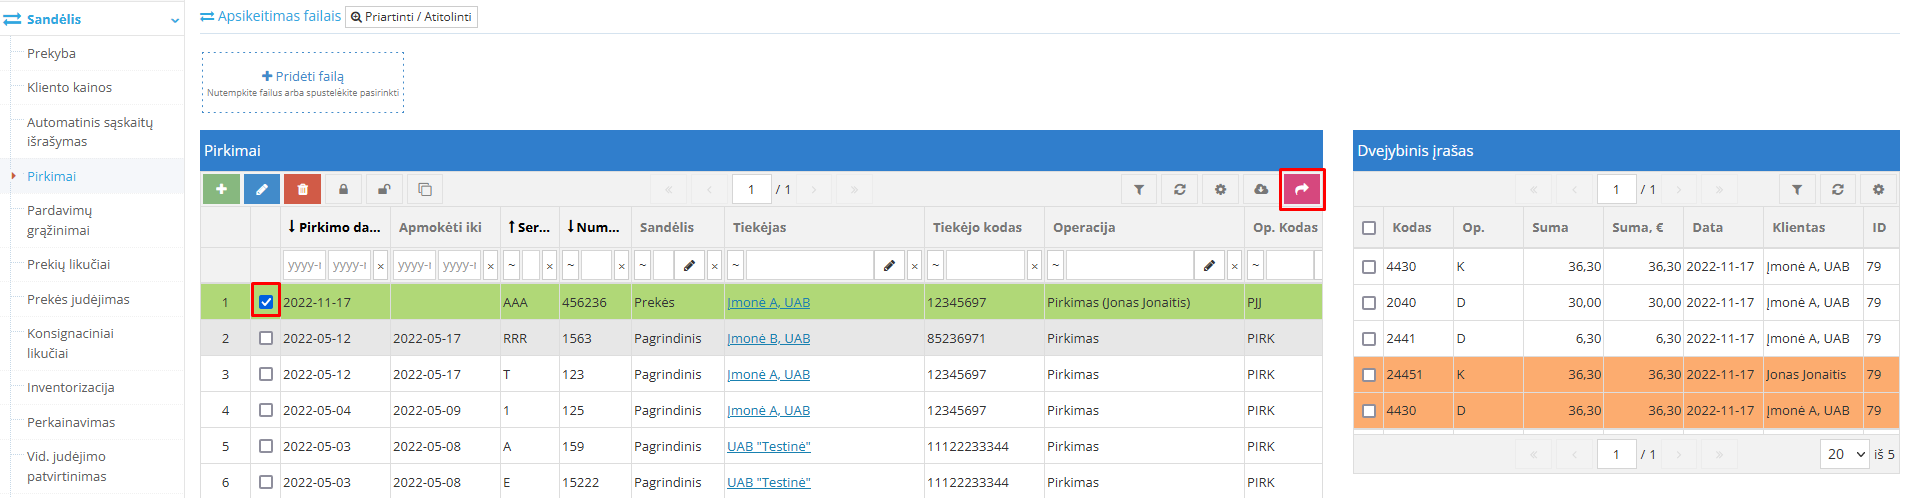Click the copy record icon in Pirkimai toolbar
1906x498 pixels.
click(424, 189)
